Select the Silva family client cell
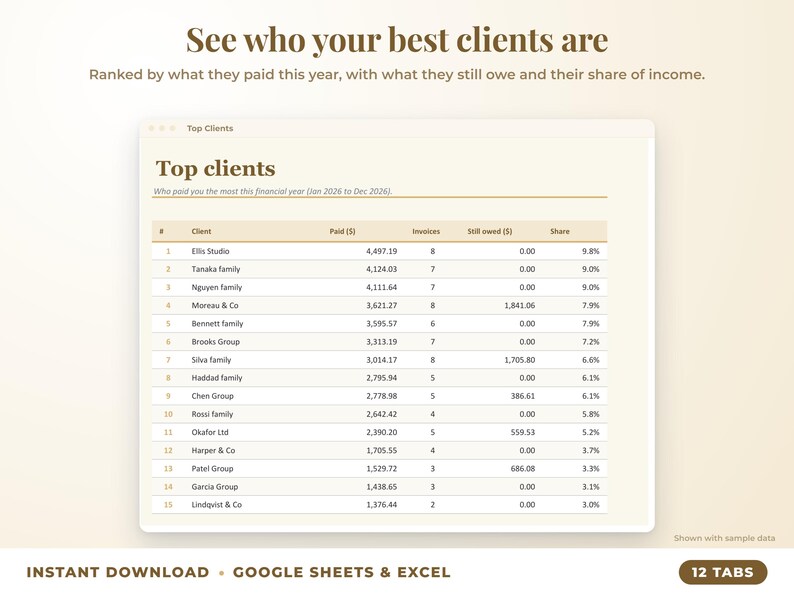This screenshot has width=794, height=596. (x=211, y=360)
